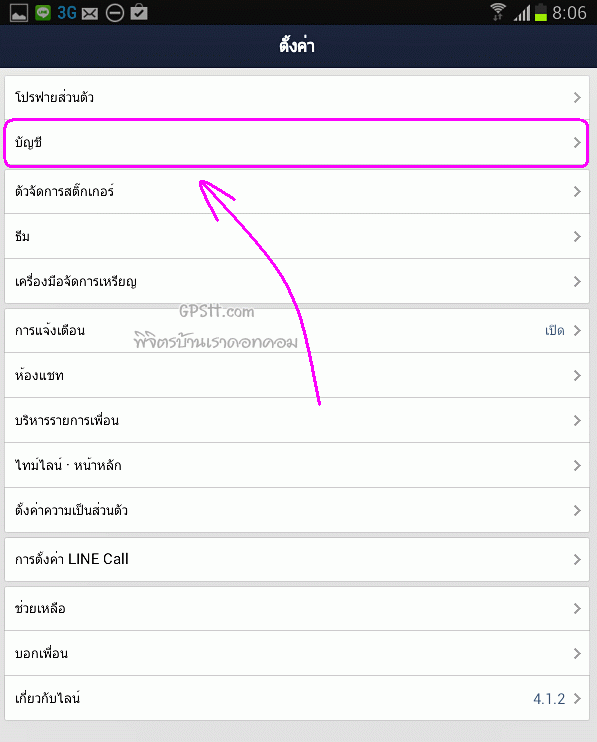This screenshot has width=597, height=742.
Task: Open บริหารรายการเพื่อน option
Action: click(x=297, y=421)
